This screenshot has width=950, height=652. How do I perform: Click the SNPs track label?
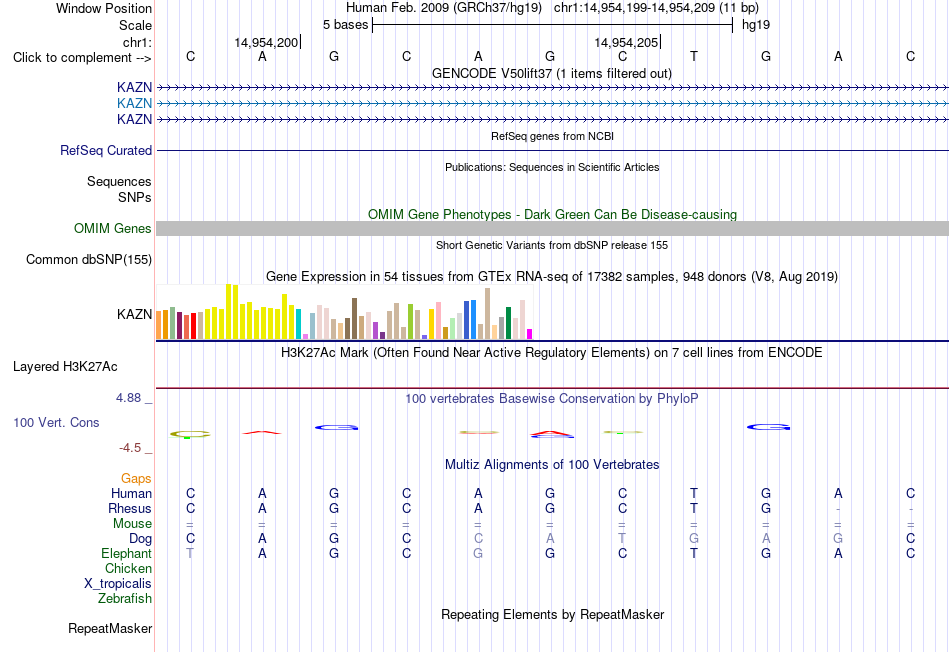click(x=135, y=198)
